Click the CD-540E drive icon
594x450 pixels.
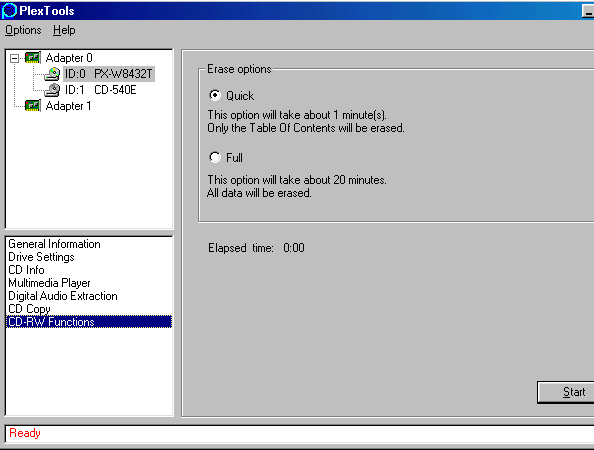click(x=52, y=90)
